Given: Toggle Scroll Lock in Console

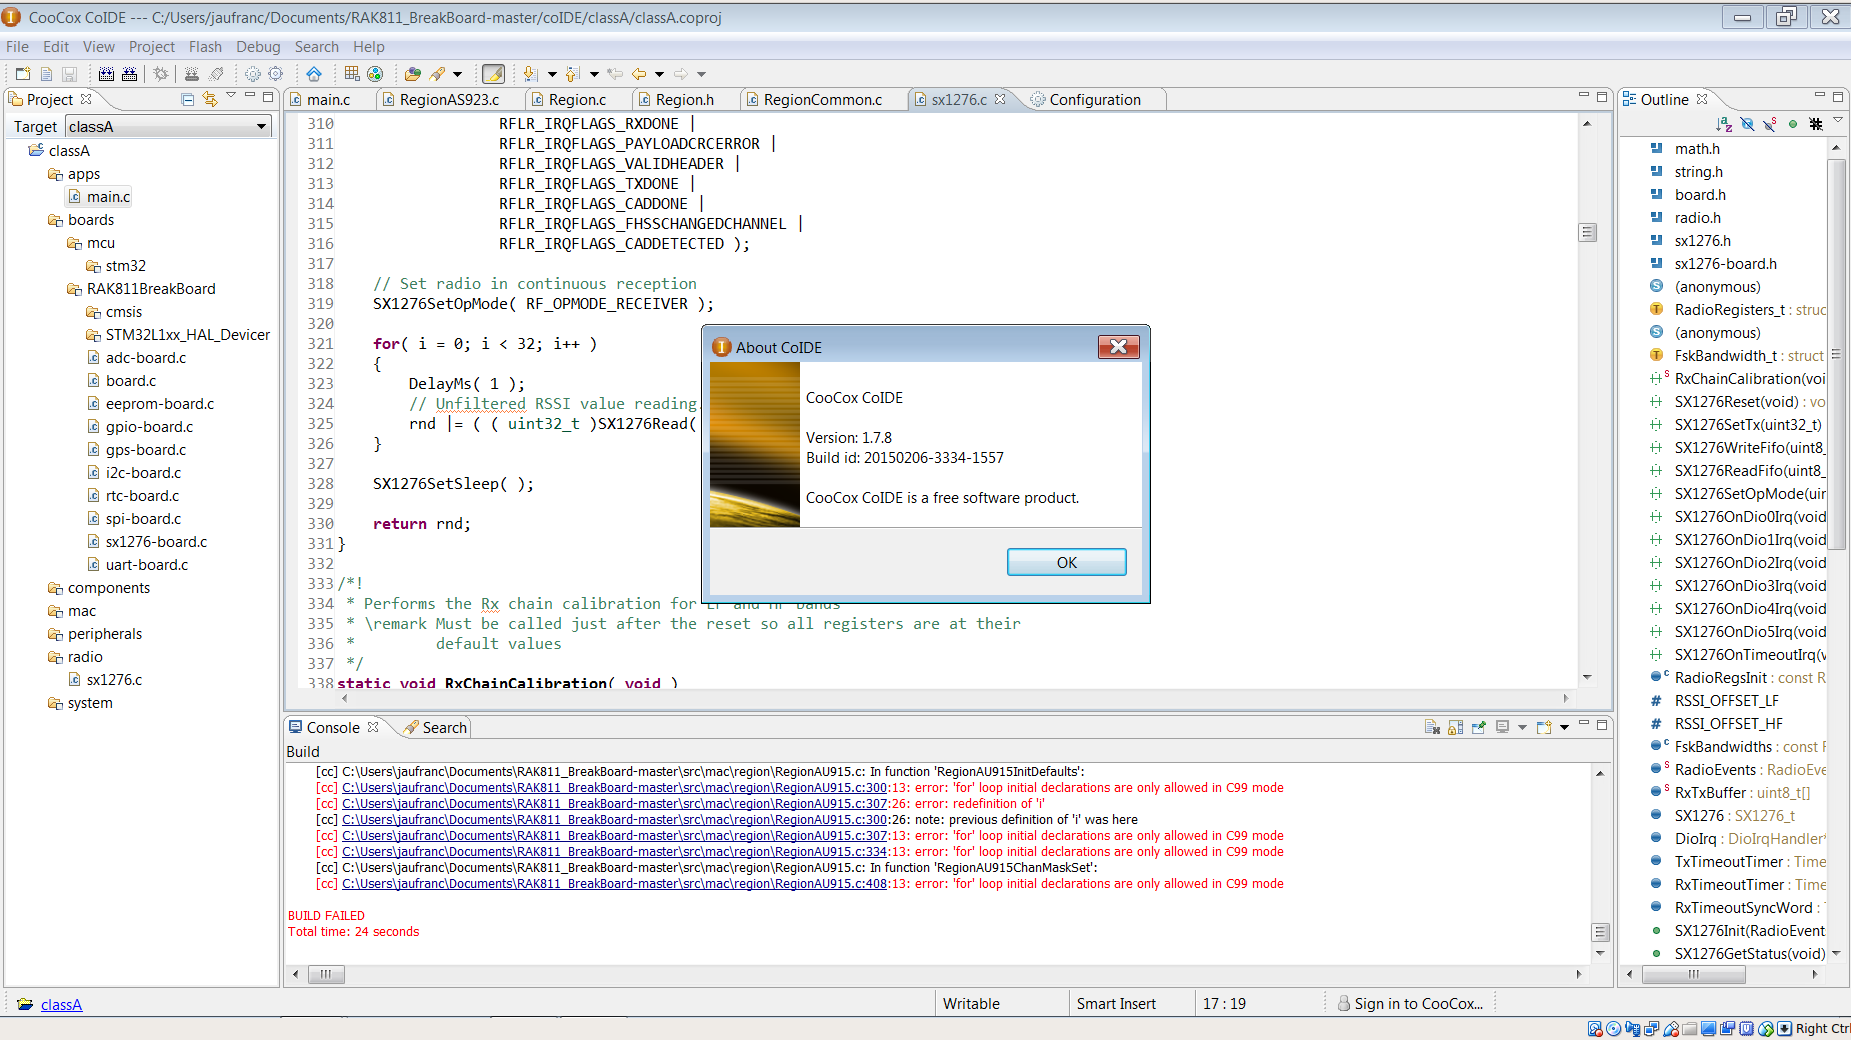Looking at the screenshot, I should tap(1455, 728).
